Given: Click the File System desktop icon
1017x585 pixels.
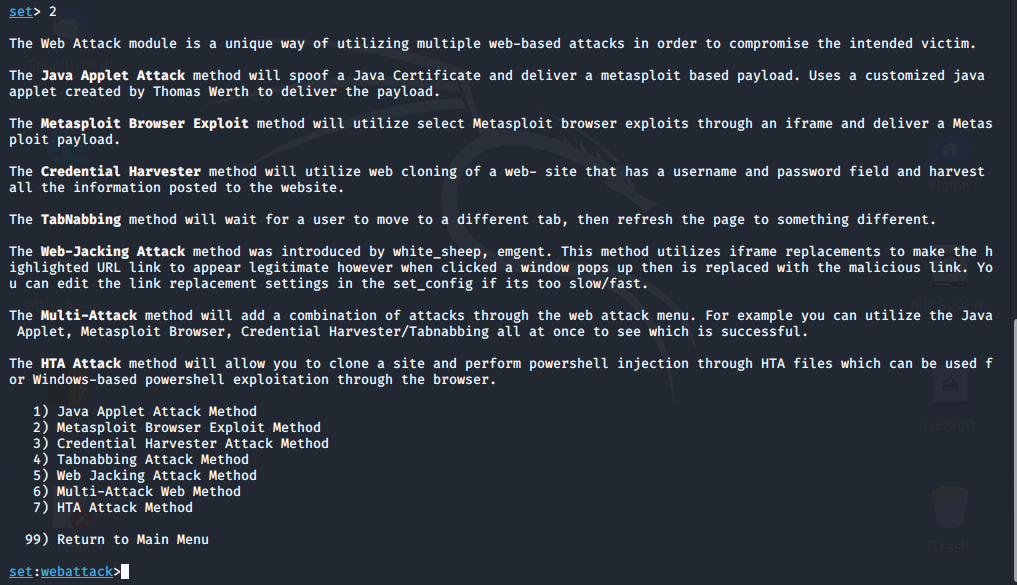Looking at the screenshot, I should click(x=949, y=285).
